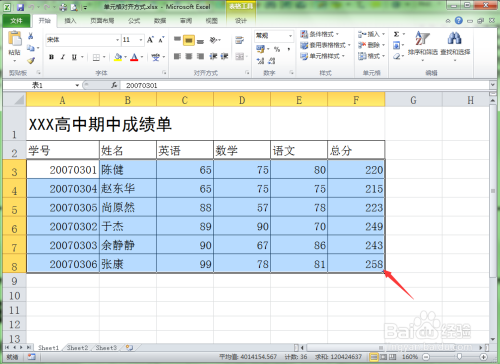This screenshot has height=364, width=500.
Task: Click the Undo arrow icon
Action: [32, 7]
